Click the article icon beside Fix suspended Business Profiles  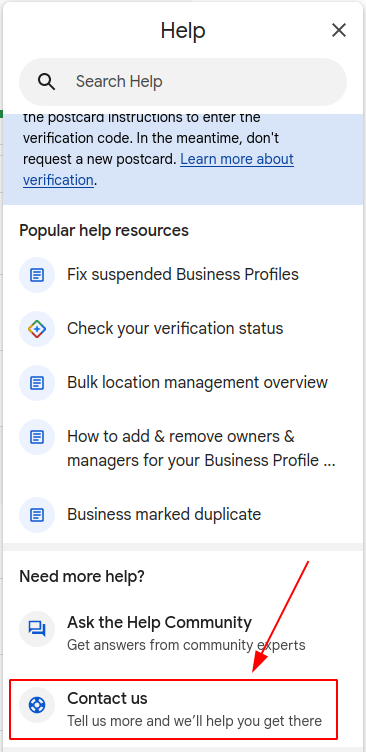coord(37,275)
